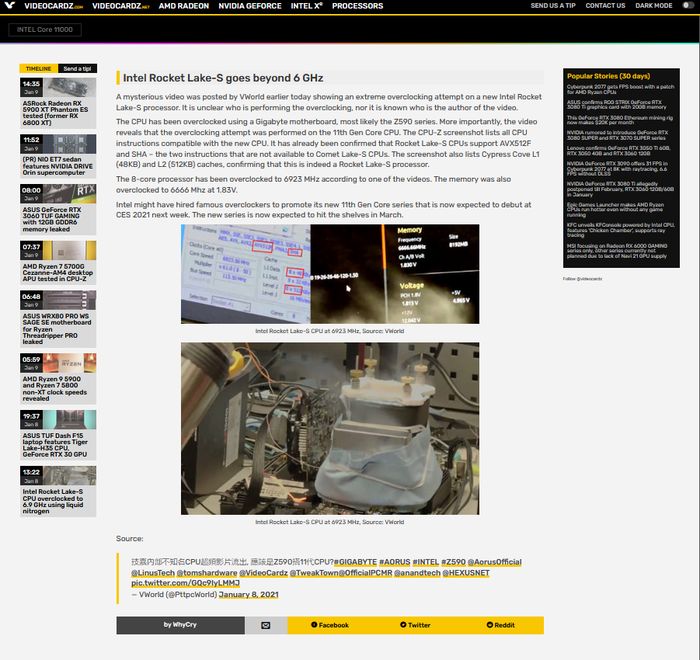Click Popular Stories (30 days) heading

coord(608,76)
